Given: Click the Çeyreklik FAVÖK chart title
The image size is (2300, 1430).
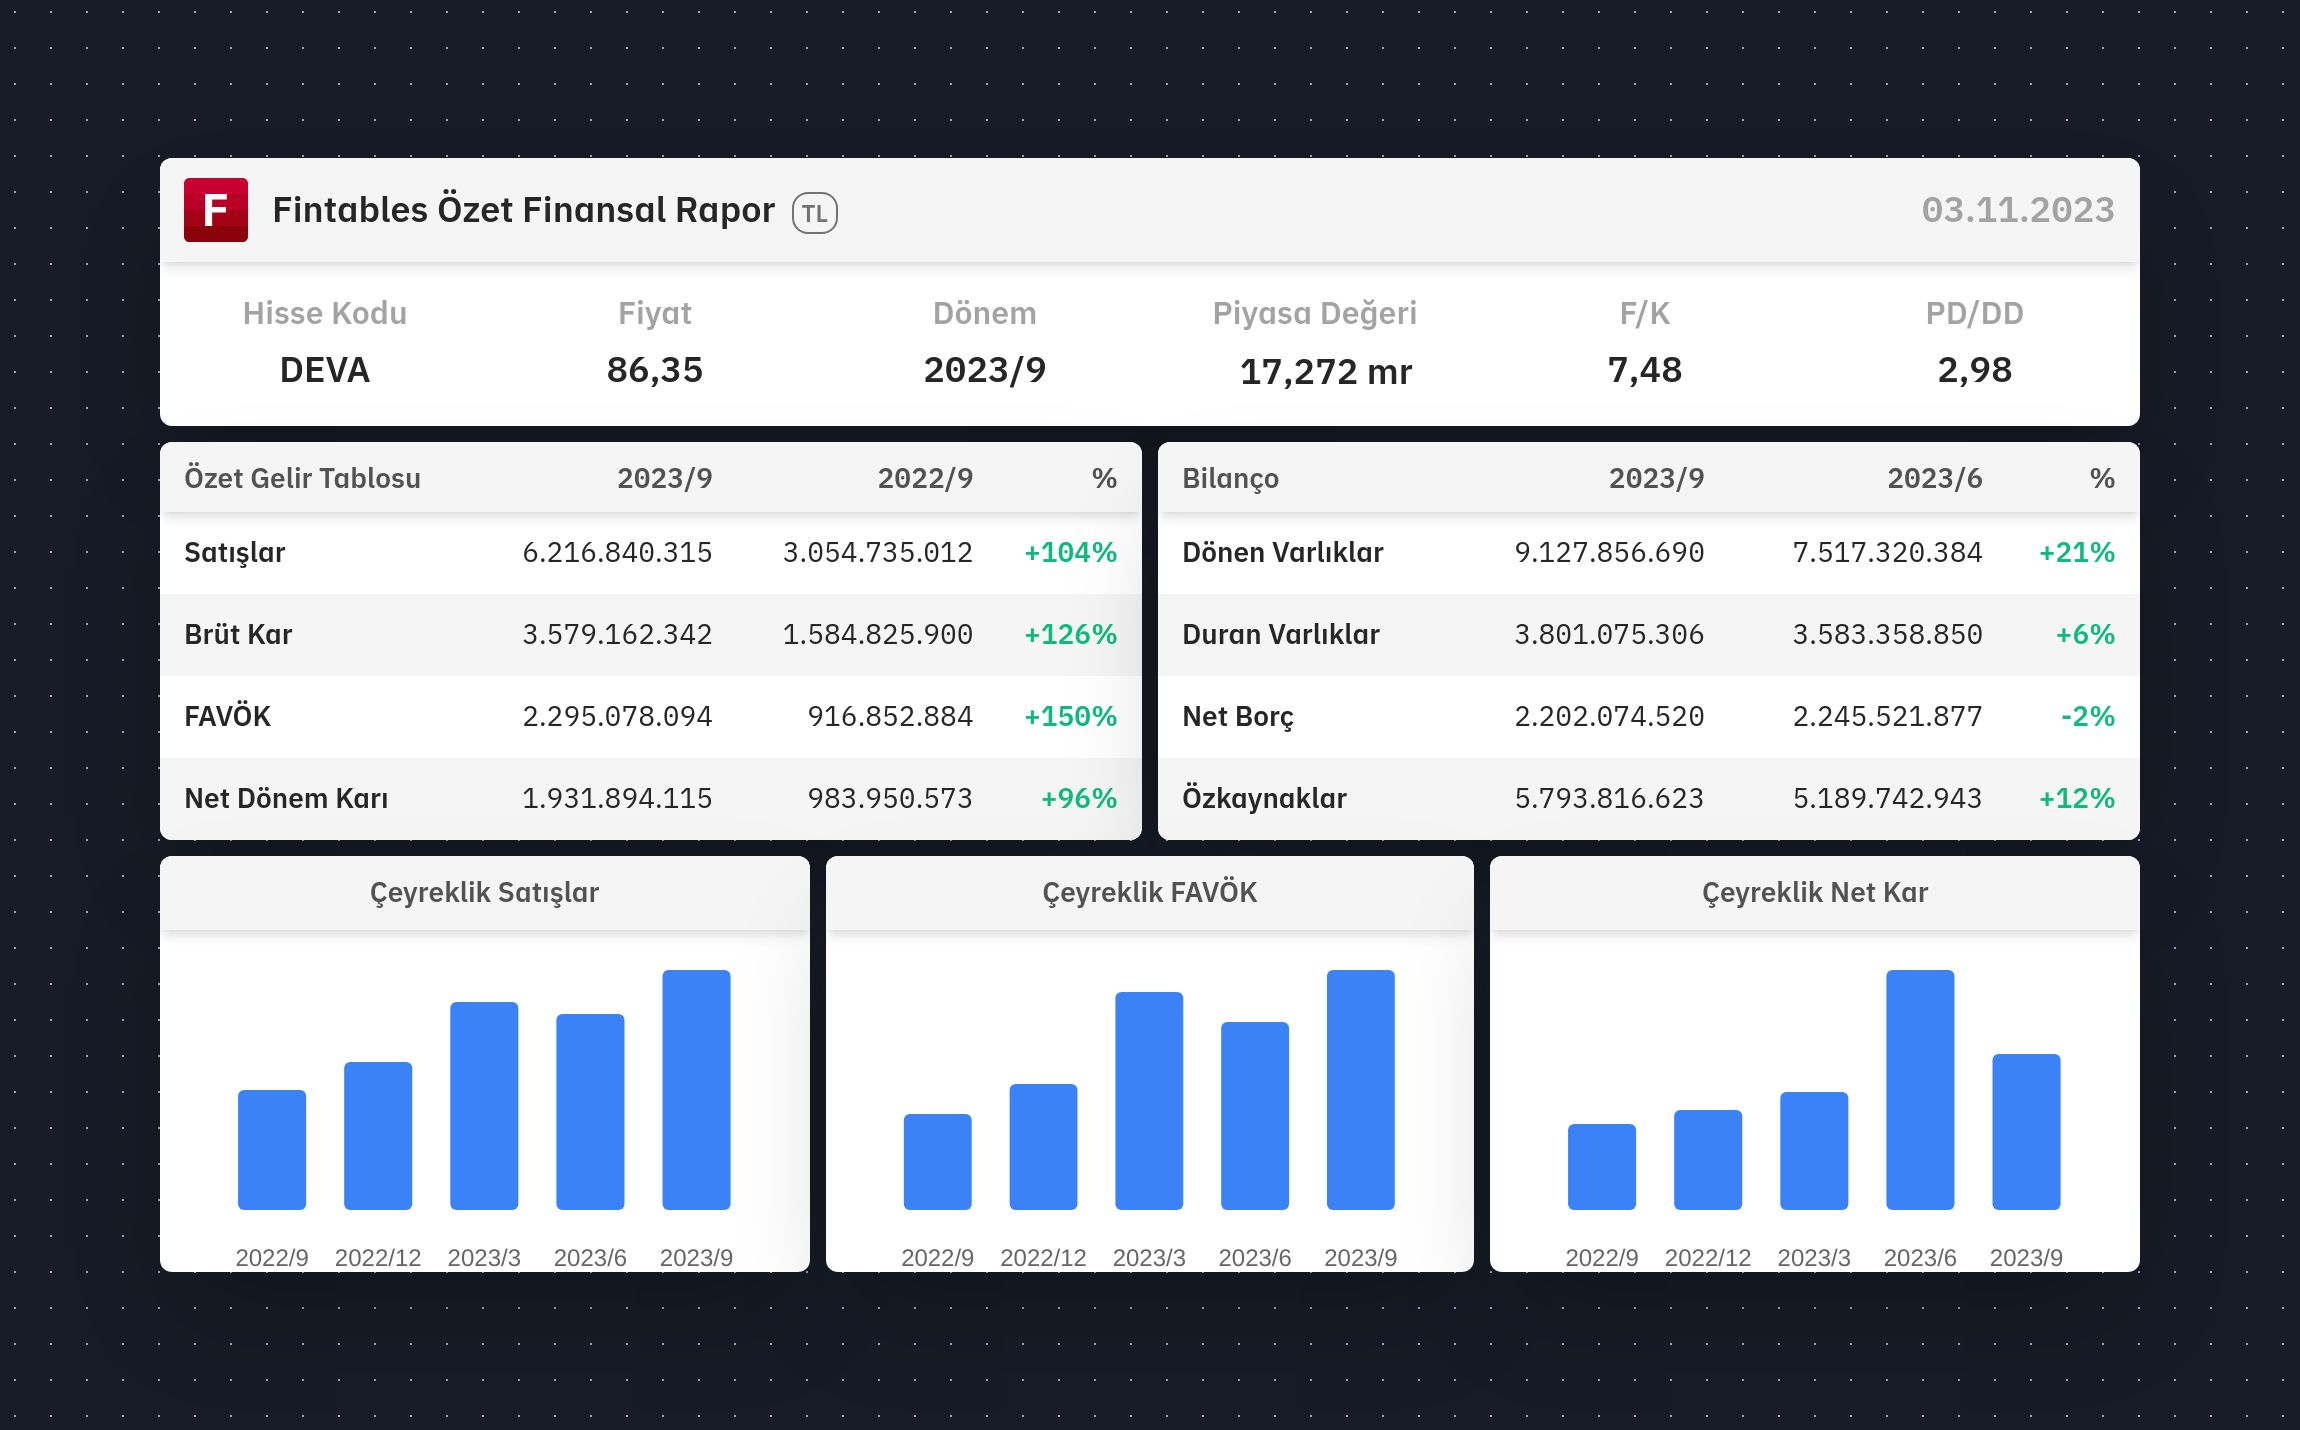Looking at the screenshot, I should 1149,892.
